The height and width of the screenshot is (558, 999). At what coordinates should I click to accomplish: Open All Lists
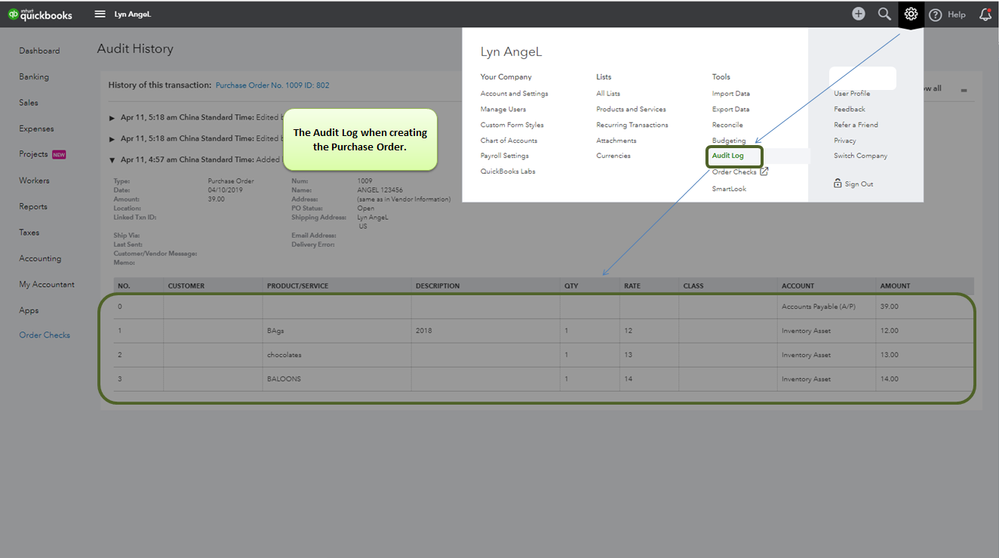pos(608,94)
